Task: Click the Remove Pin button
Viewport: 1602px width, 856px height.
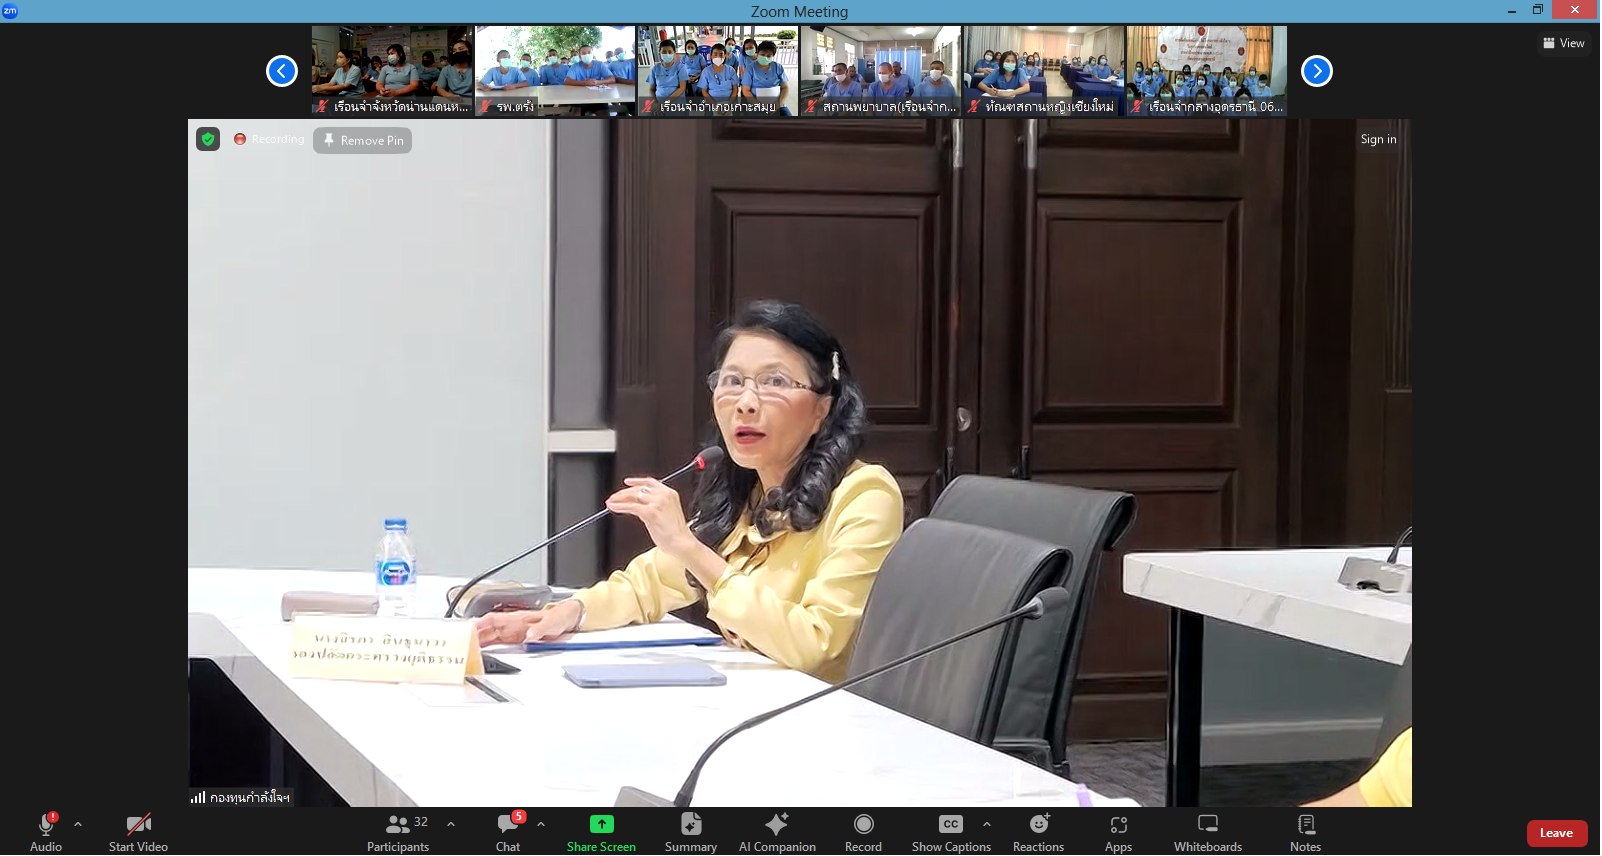Action: (x=363, y=140)
